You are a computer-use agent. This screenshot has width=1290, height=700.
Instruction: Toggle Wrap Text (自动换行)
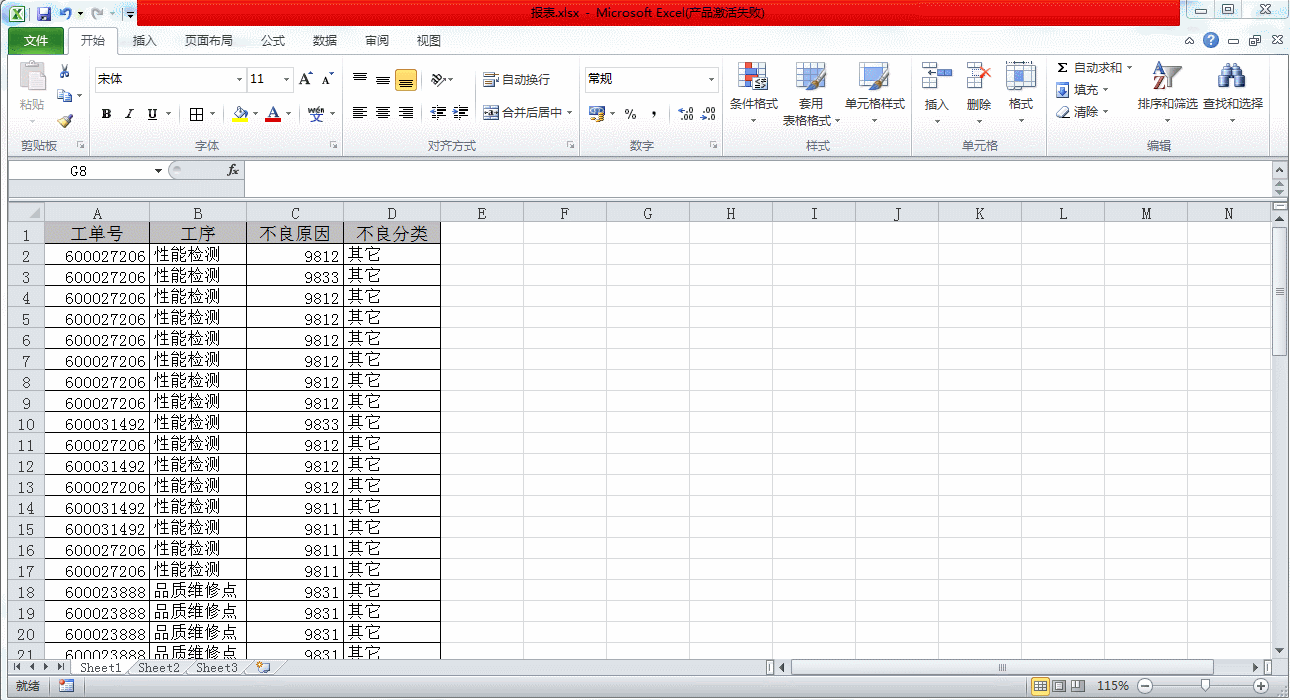click(516, 80)
